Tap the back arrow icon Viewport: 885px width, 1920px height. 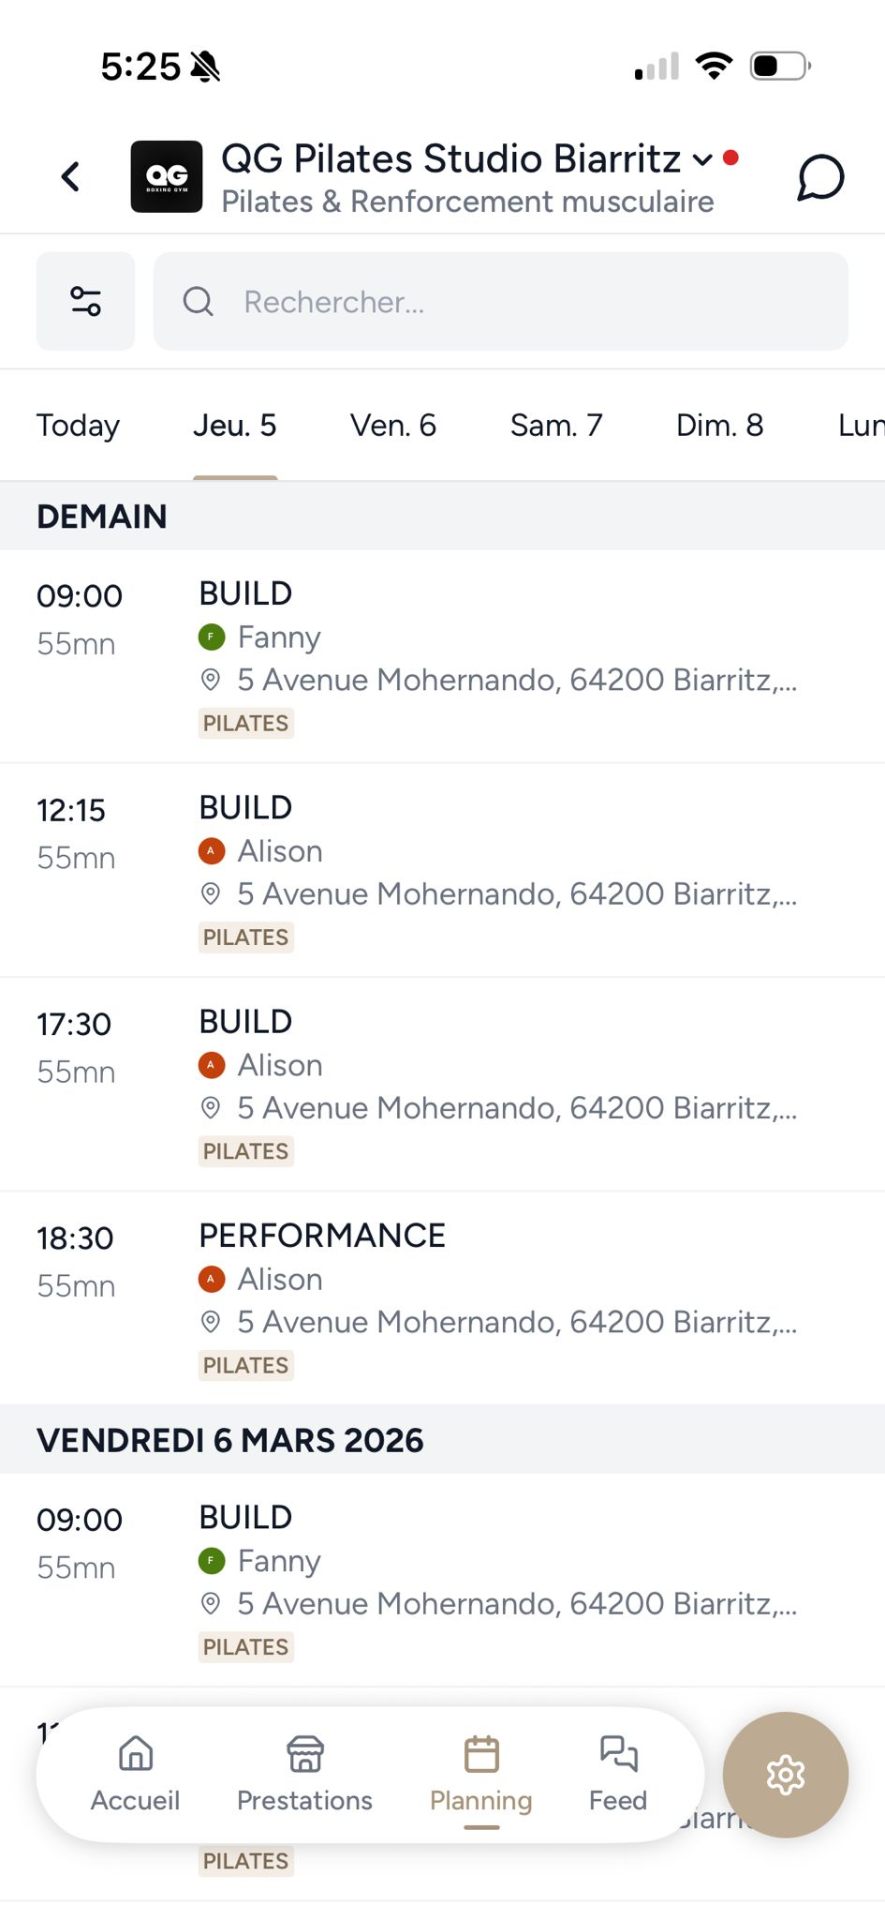click(x=70, y=177)
